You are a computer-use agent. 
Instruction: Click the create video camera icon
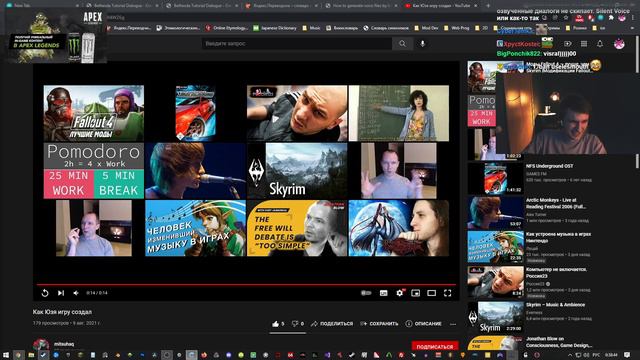[568, 44]
